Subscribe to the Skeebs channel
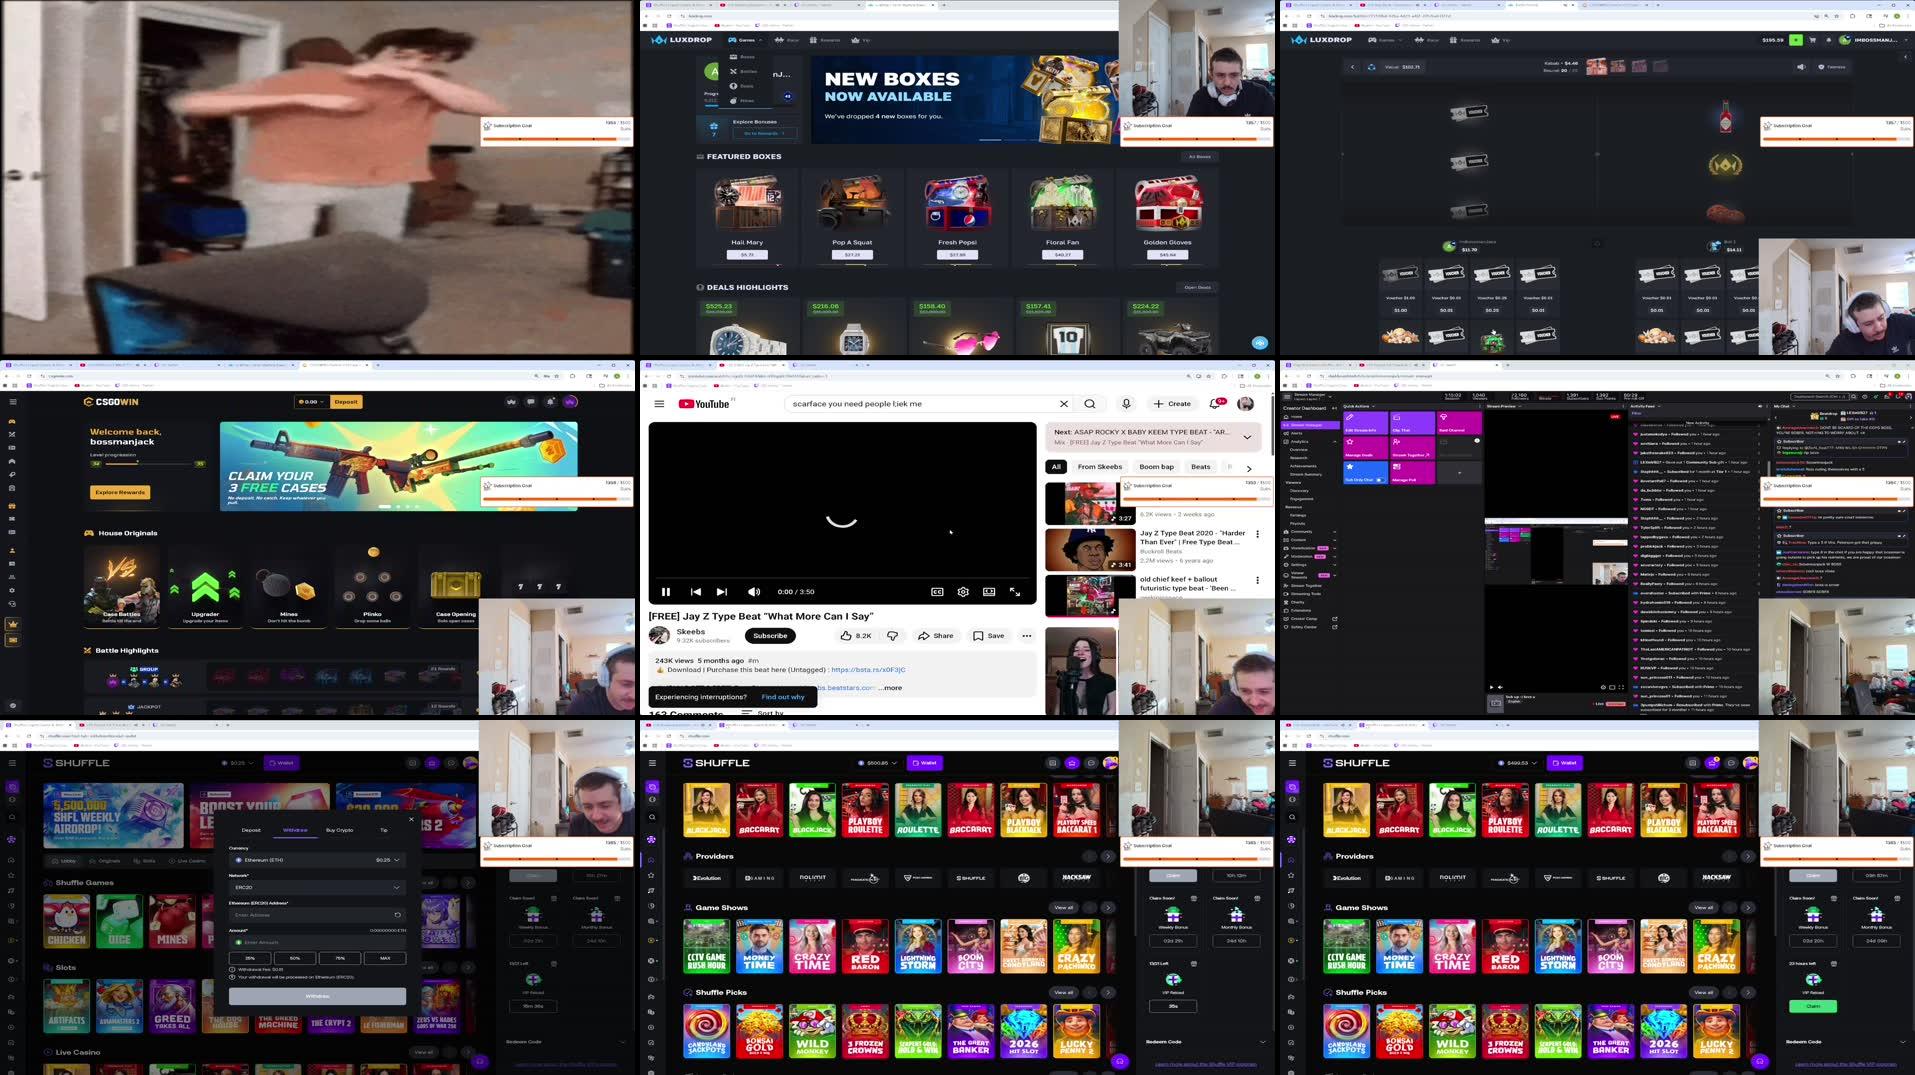This screenshot has height=1075, width=1915. [770, 635]
